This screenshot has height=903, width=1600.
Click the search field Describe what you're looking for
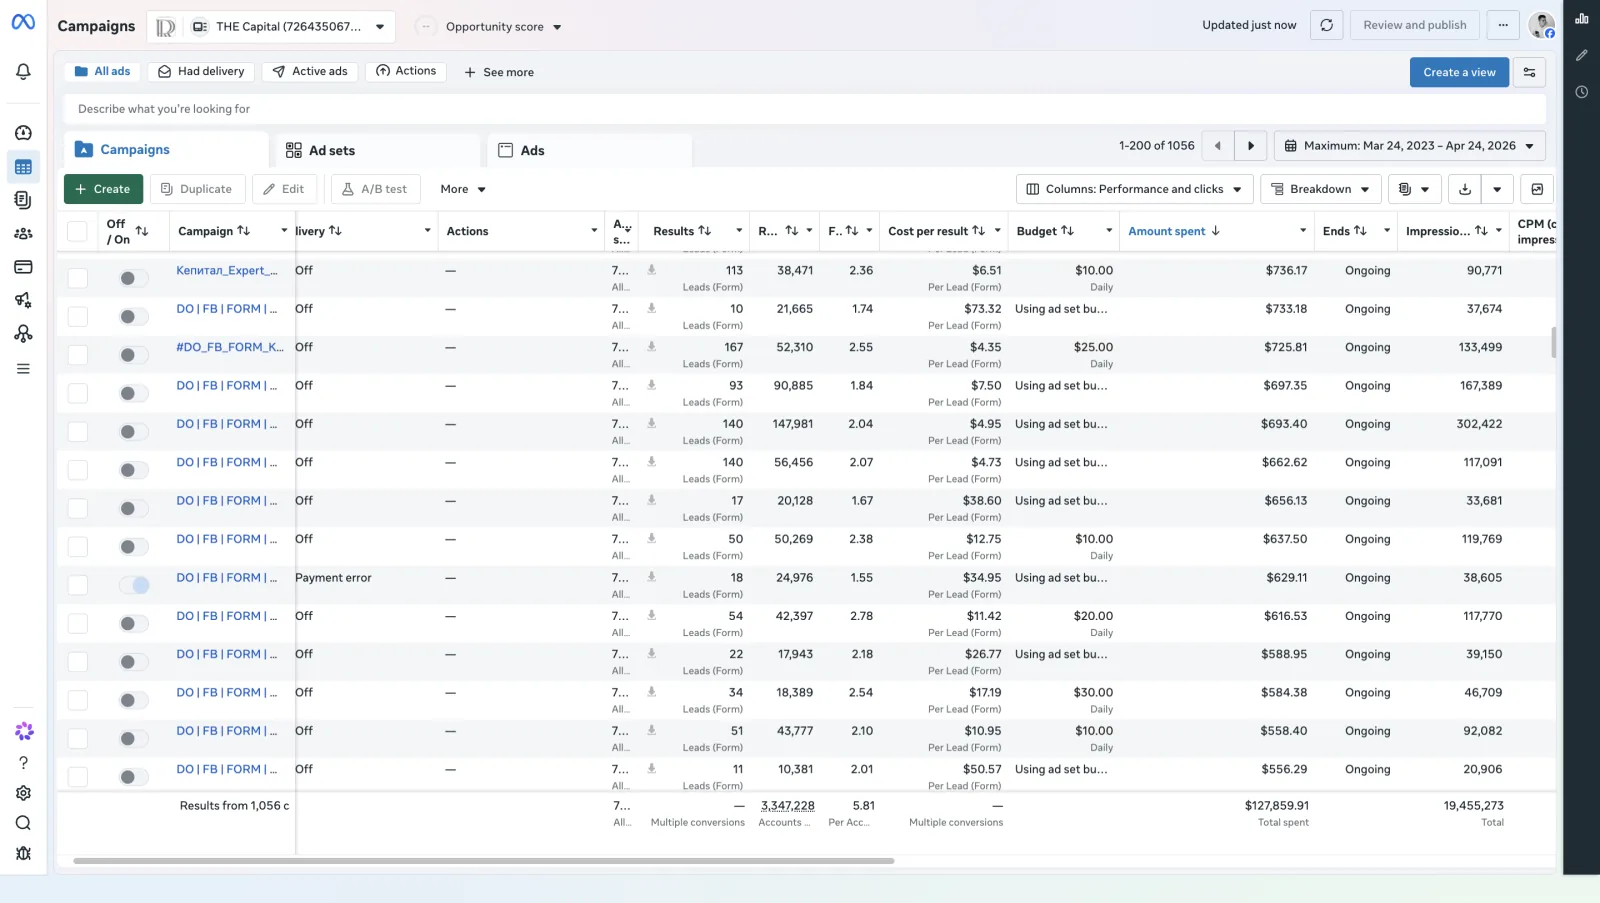[x=805, y=109]
